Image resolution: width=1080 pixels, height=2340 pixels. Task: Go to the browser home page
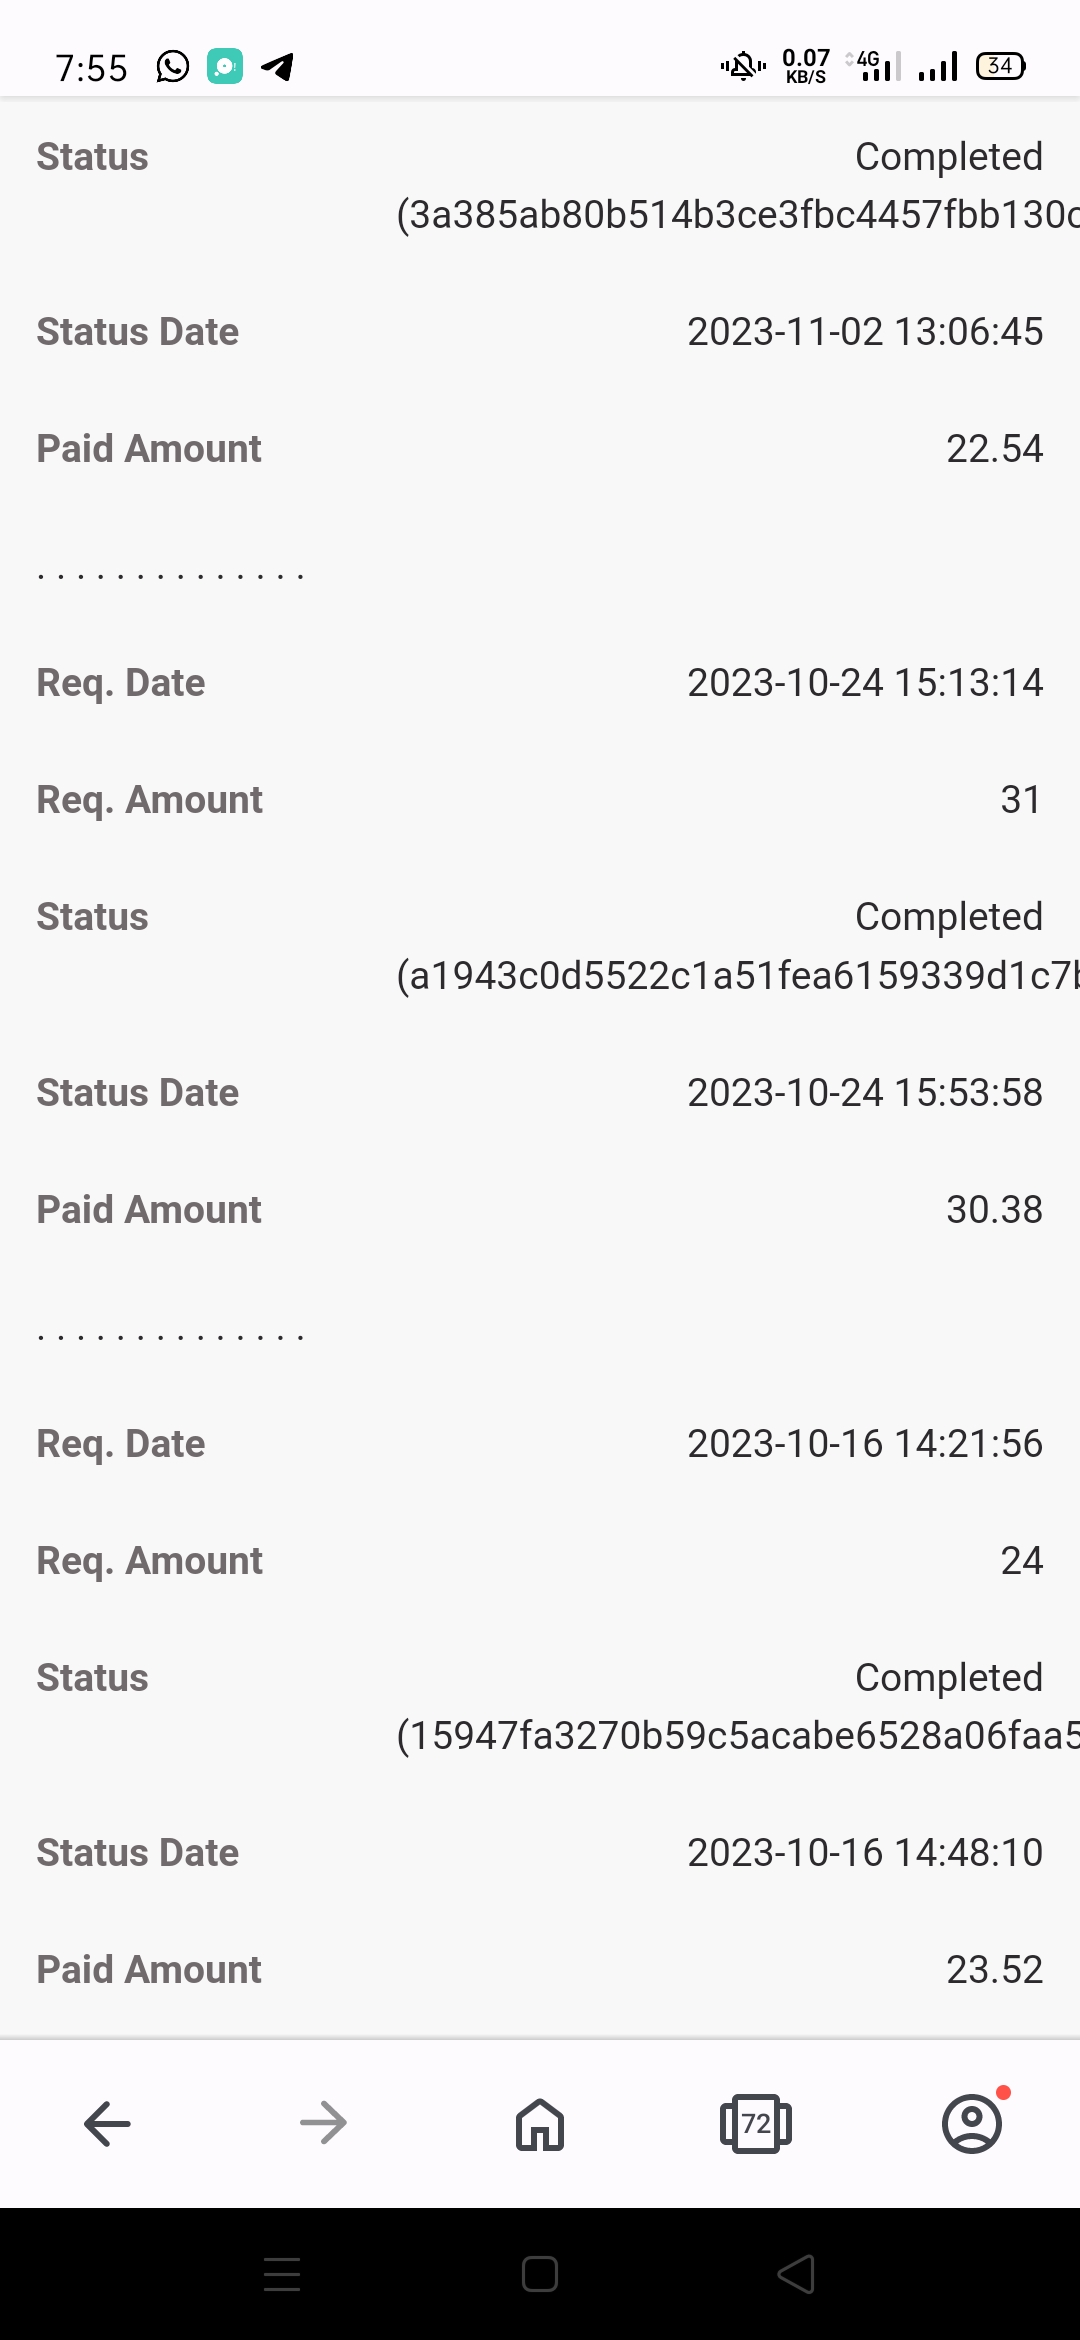pos(540,2123)
